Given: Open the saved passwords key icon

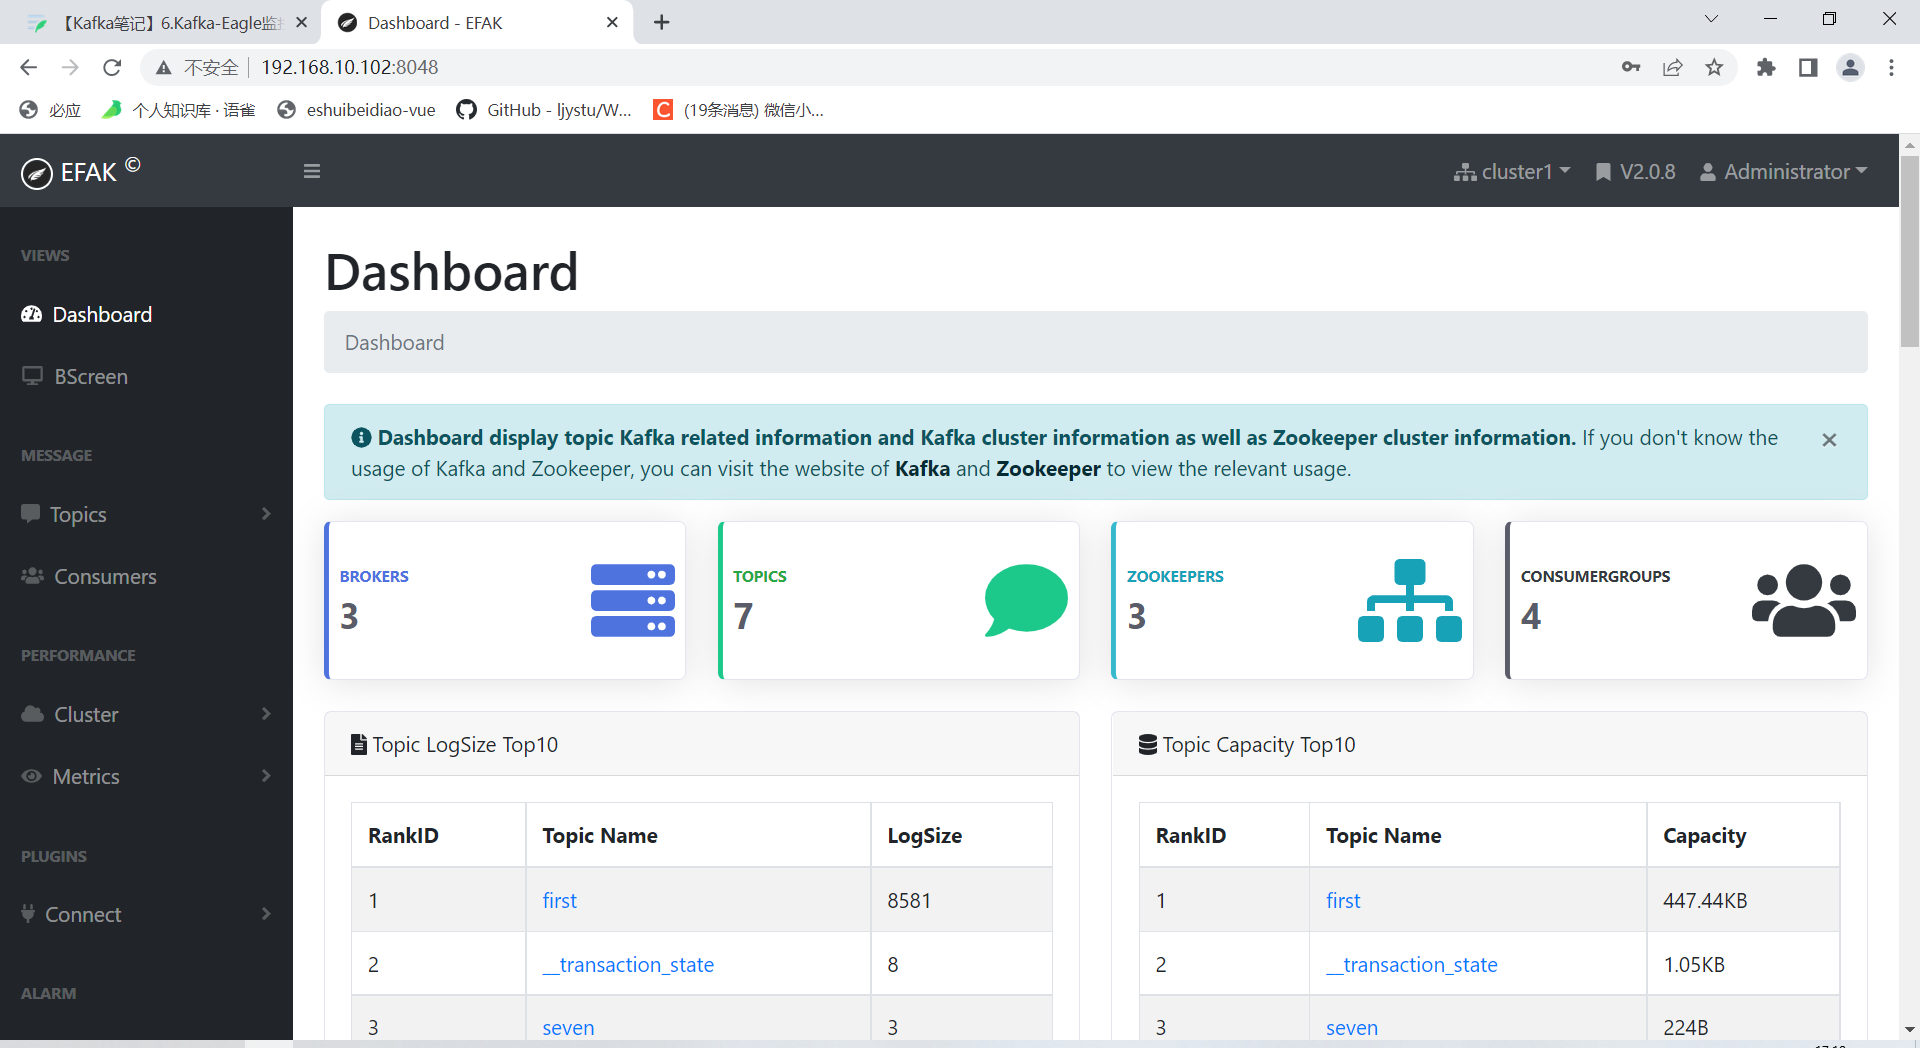Looking at the screenshot, I should 1631,68.
